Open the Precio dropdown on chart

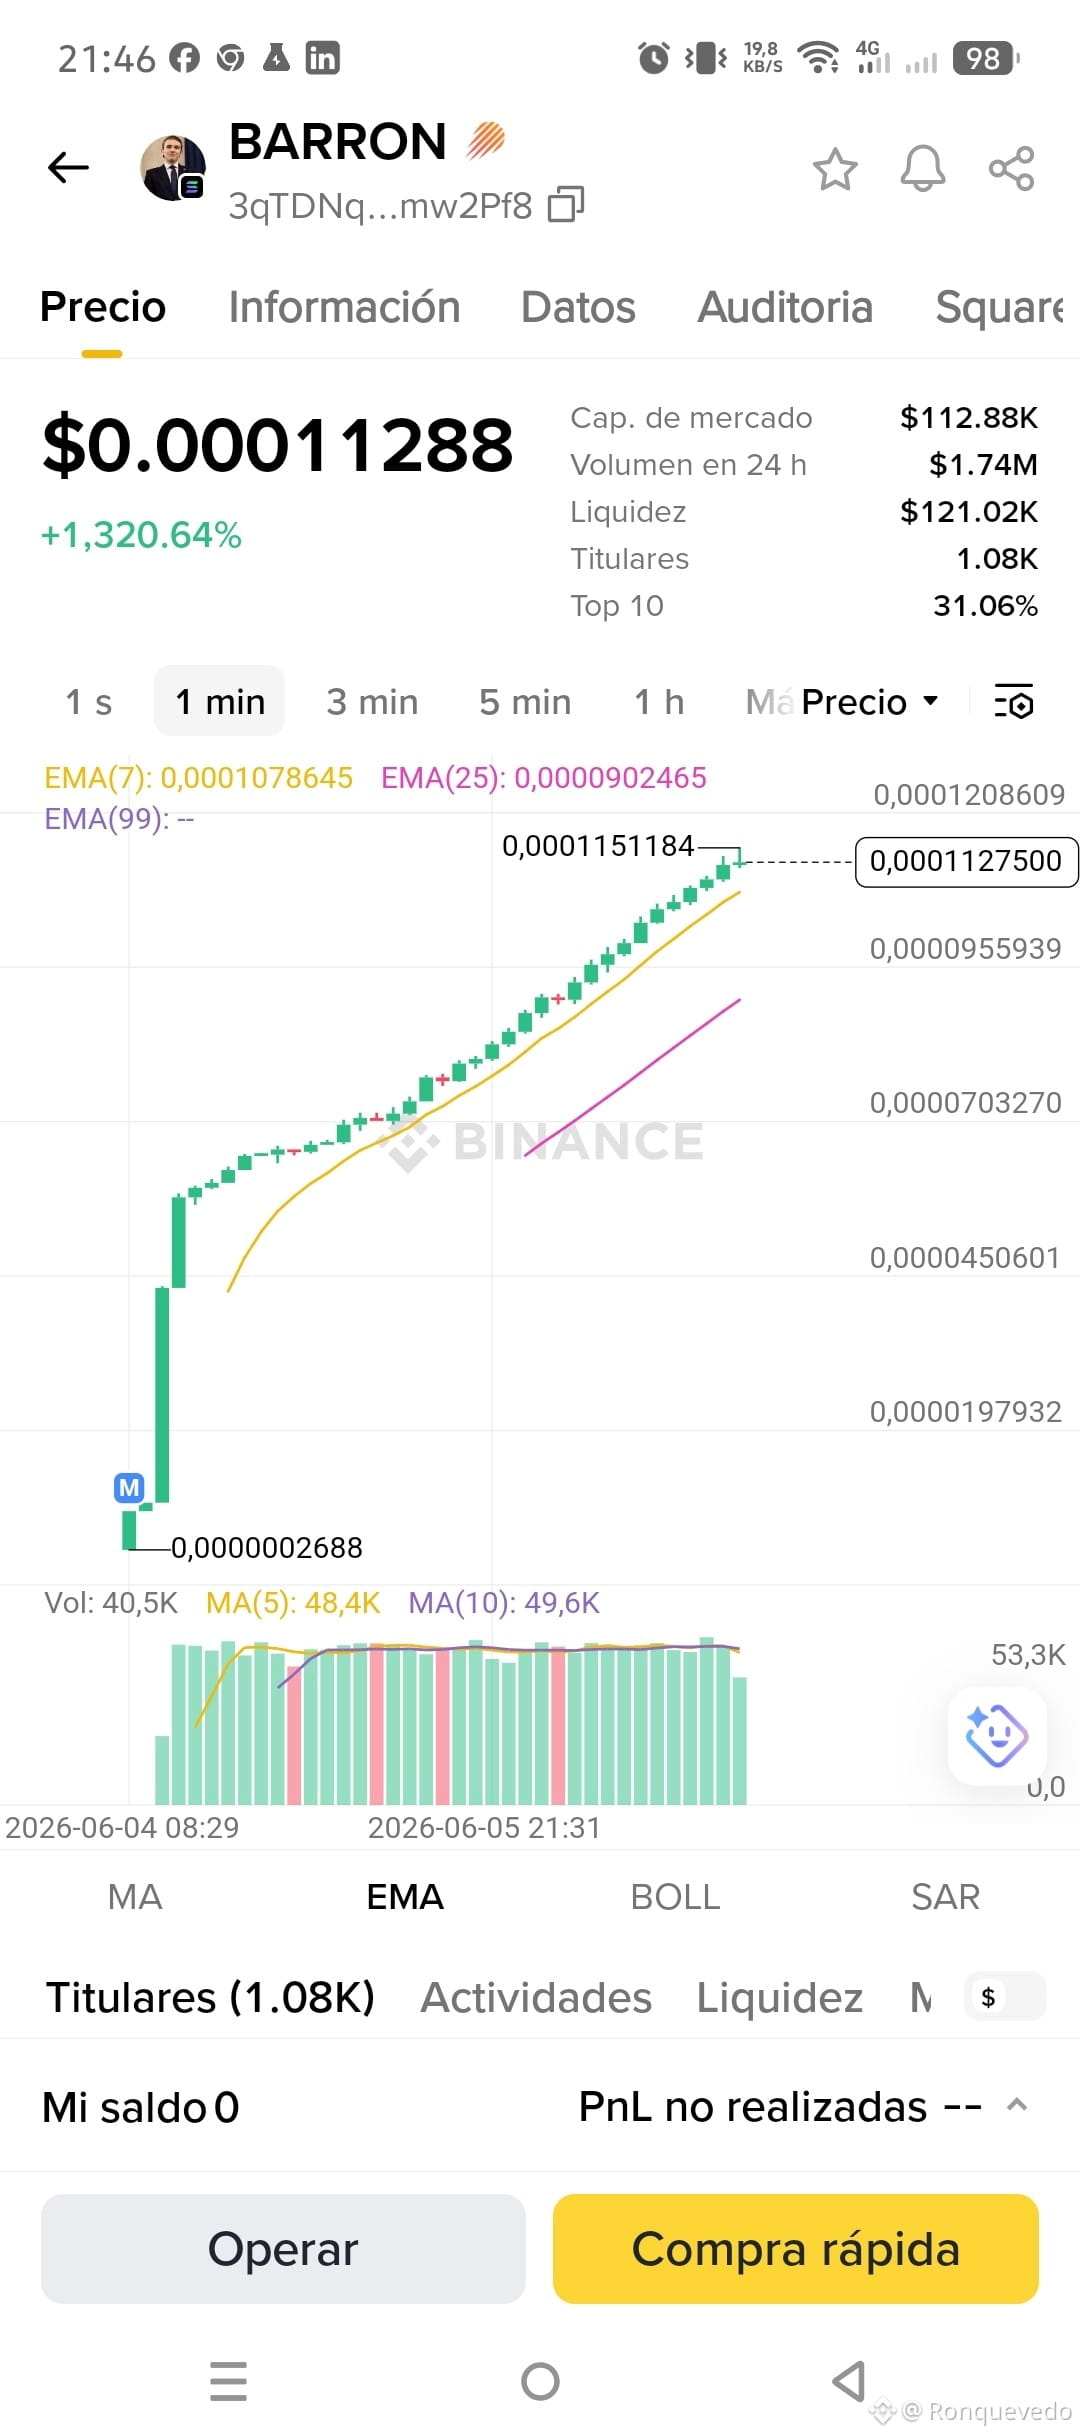869,702
